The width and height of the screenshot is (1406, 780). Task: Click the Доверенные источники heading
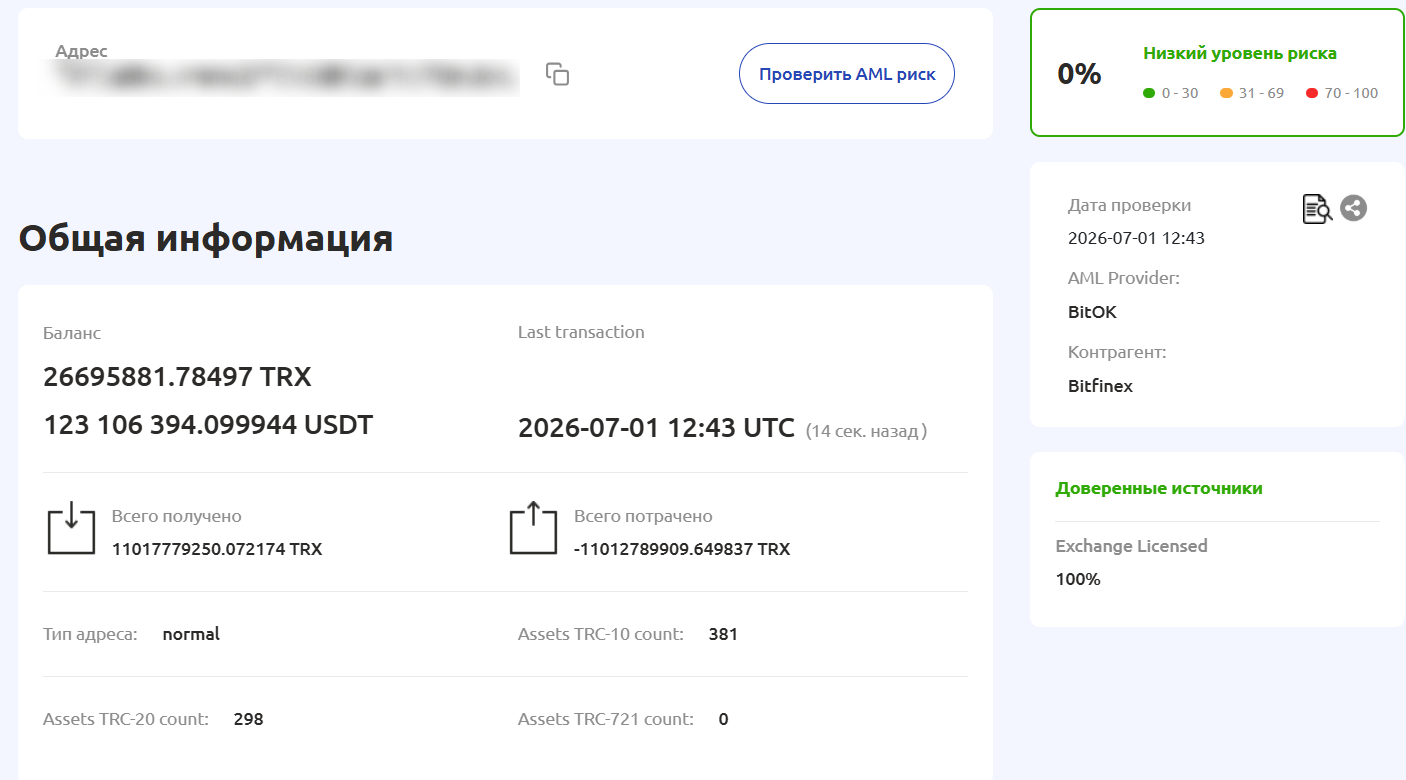coord(1159,488)
